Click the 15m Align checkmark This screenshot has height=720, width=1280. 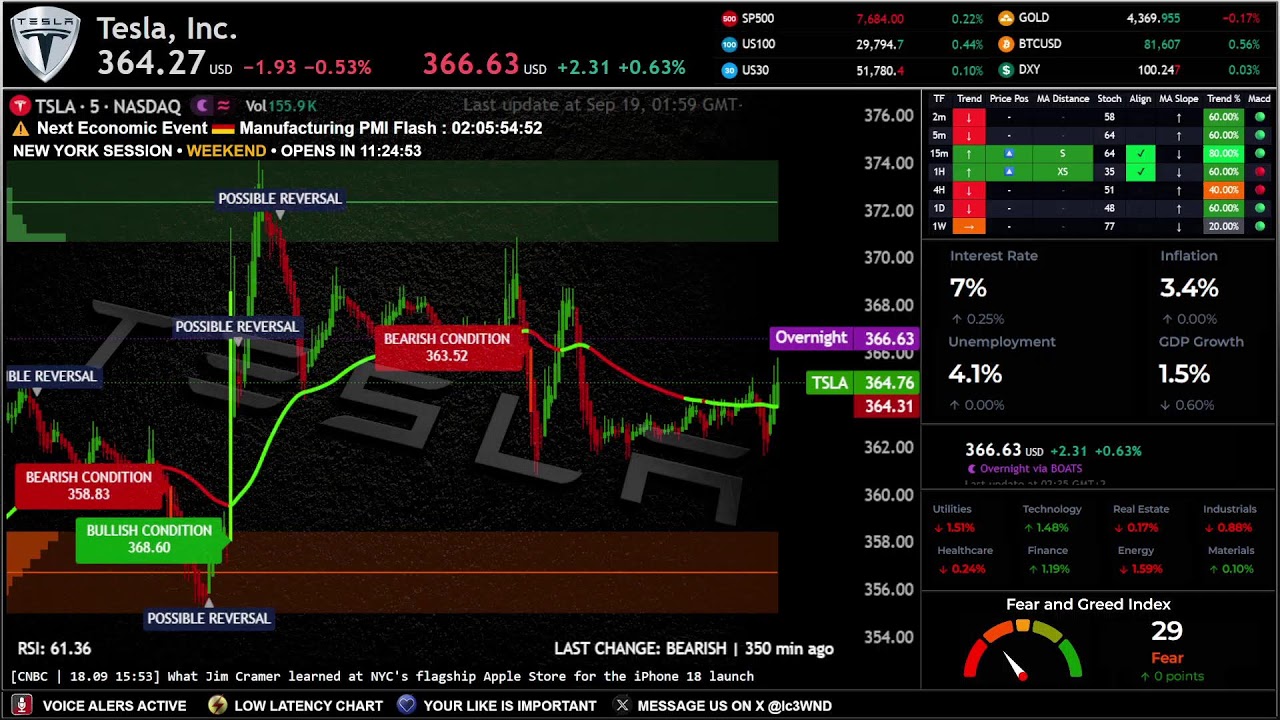click(x=1140, y=153)
